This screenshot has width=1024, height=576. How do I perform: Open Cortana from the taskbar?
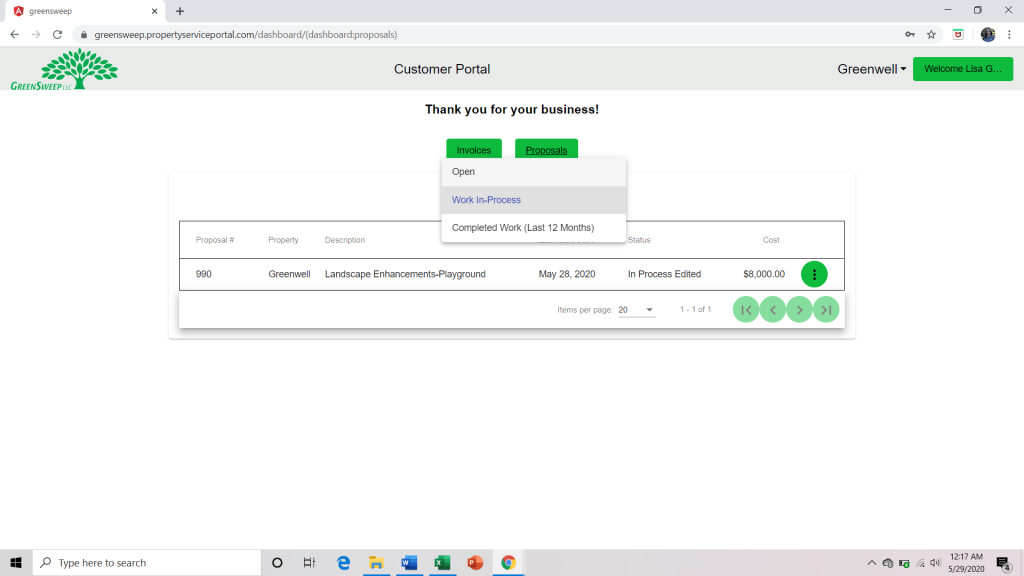pyautogui.click(x=277, y=562)
